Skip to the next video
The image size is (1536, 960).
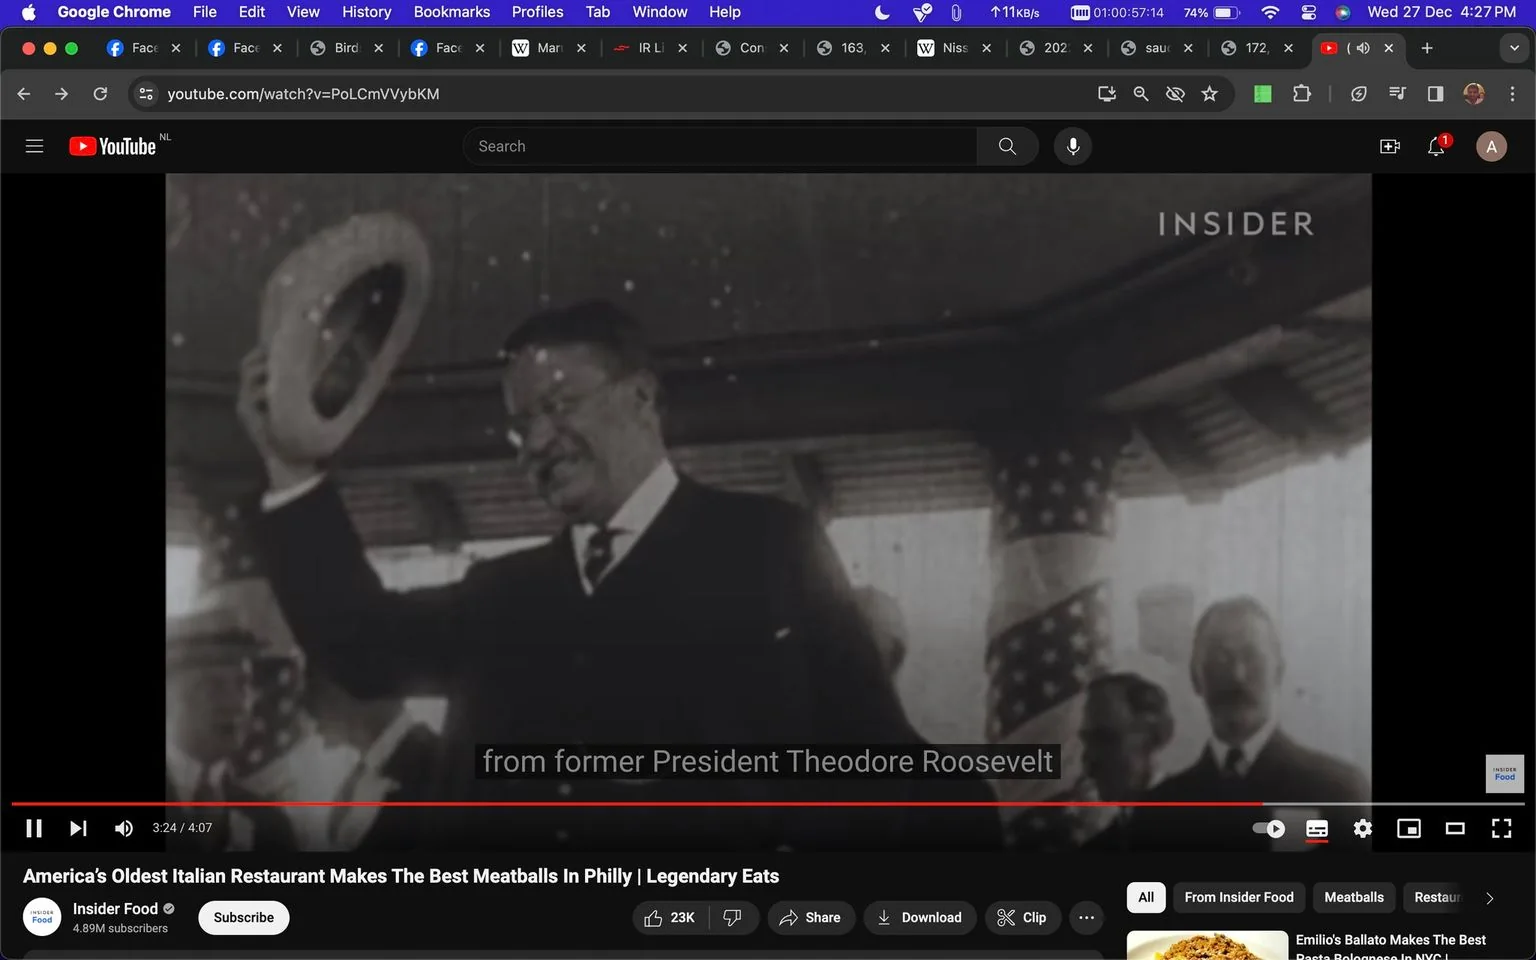pyautogui.click(x=78, y=828)
